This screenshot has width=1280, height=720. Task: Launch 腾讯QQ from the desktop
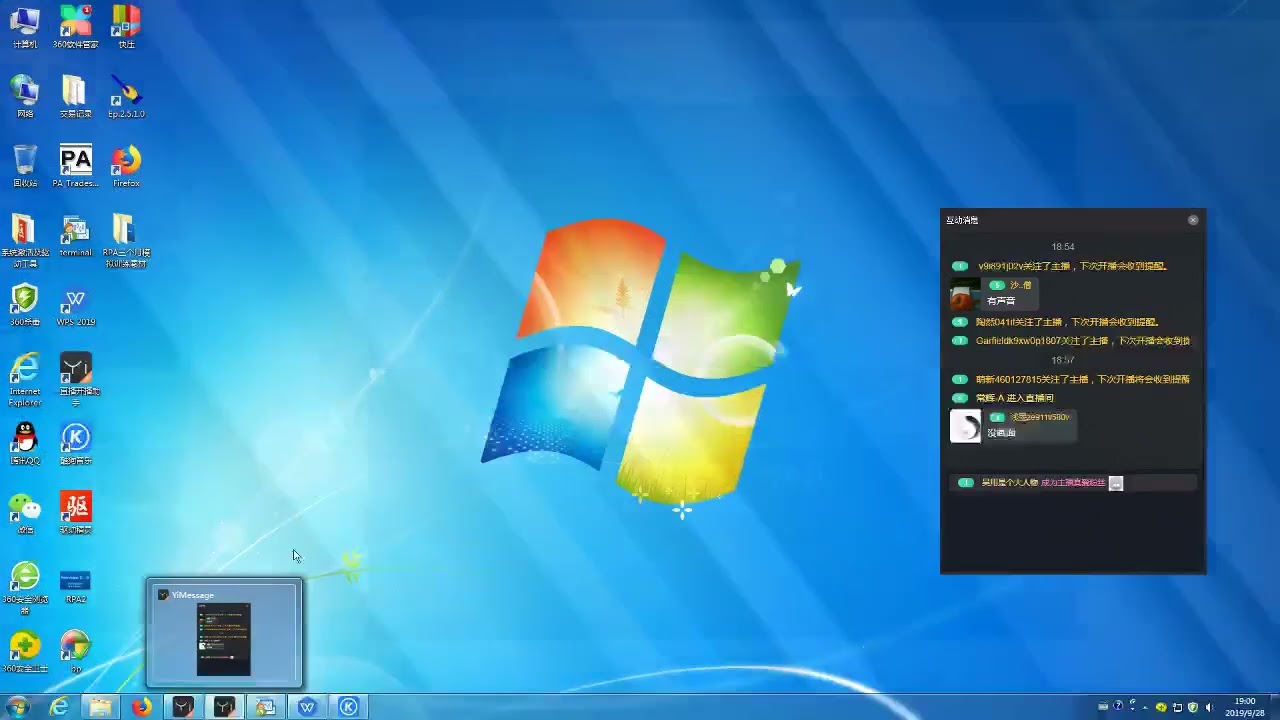(25, 443)
